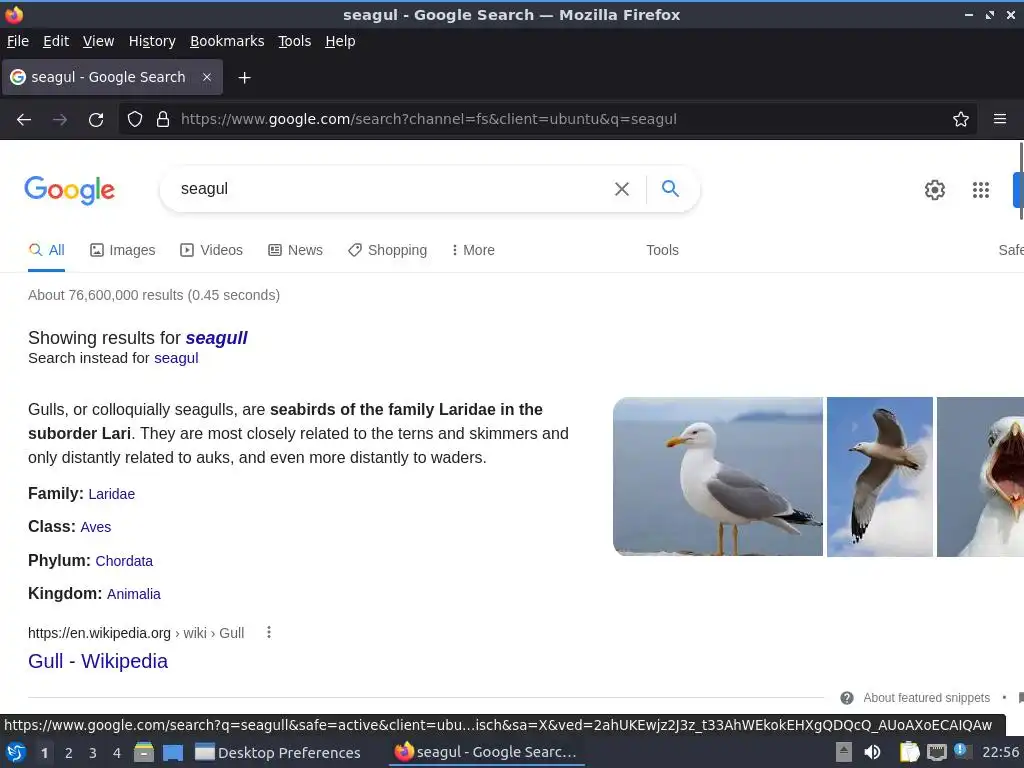
Task: Click inside the Google search field
Action: pos(392,189)
